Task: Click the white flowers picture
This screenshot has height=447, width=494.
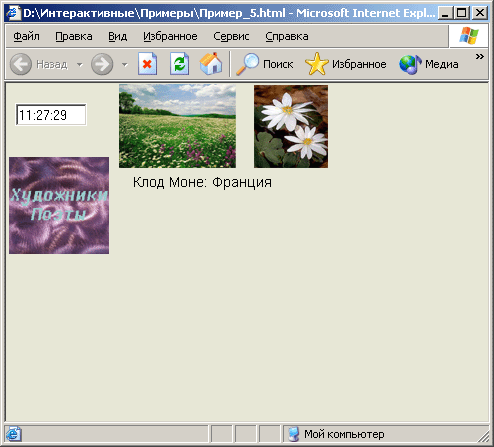Action: [x=291, y=126]
